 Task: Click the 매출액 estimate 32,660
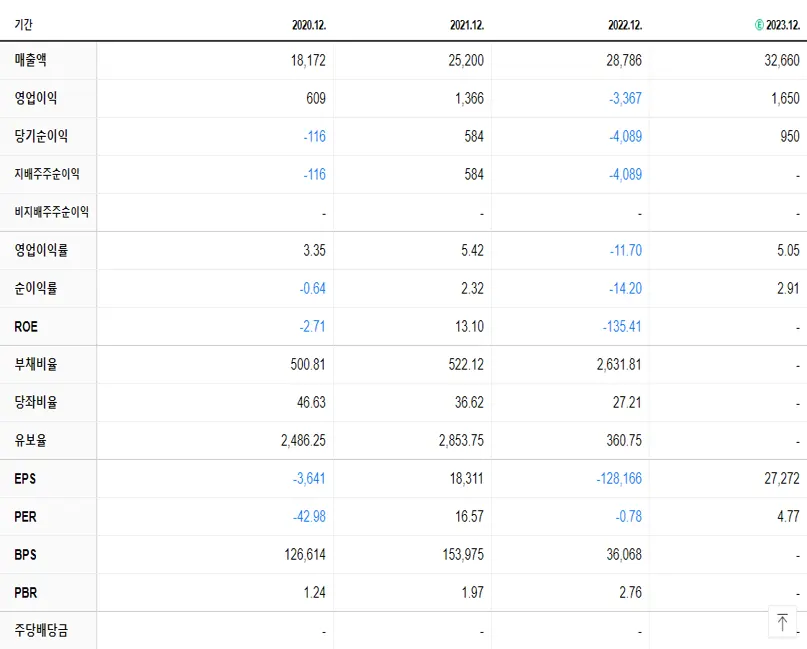782,60
